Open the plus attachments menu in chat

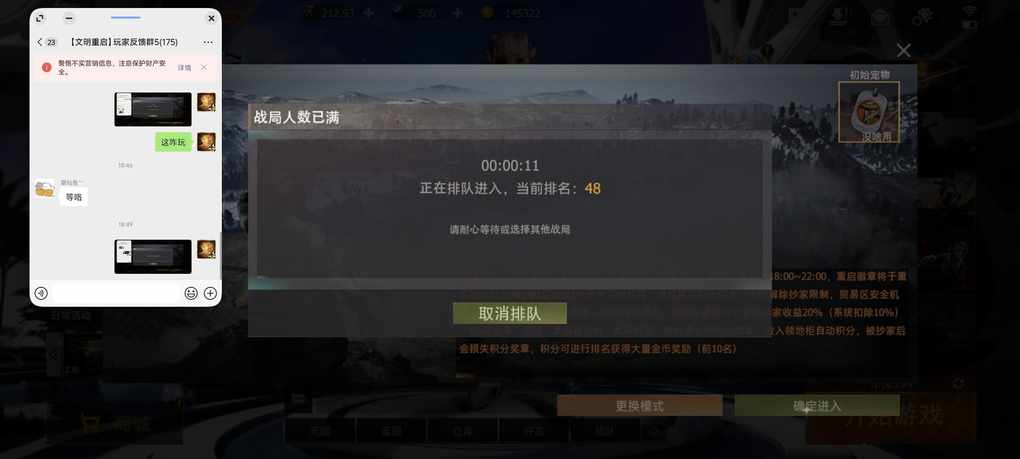[210, 293]
